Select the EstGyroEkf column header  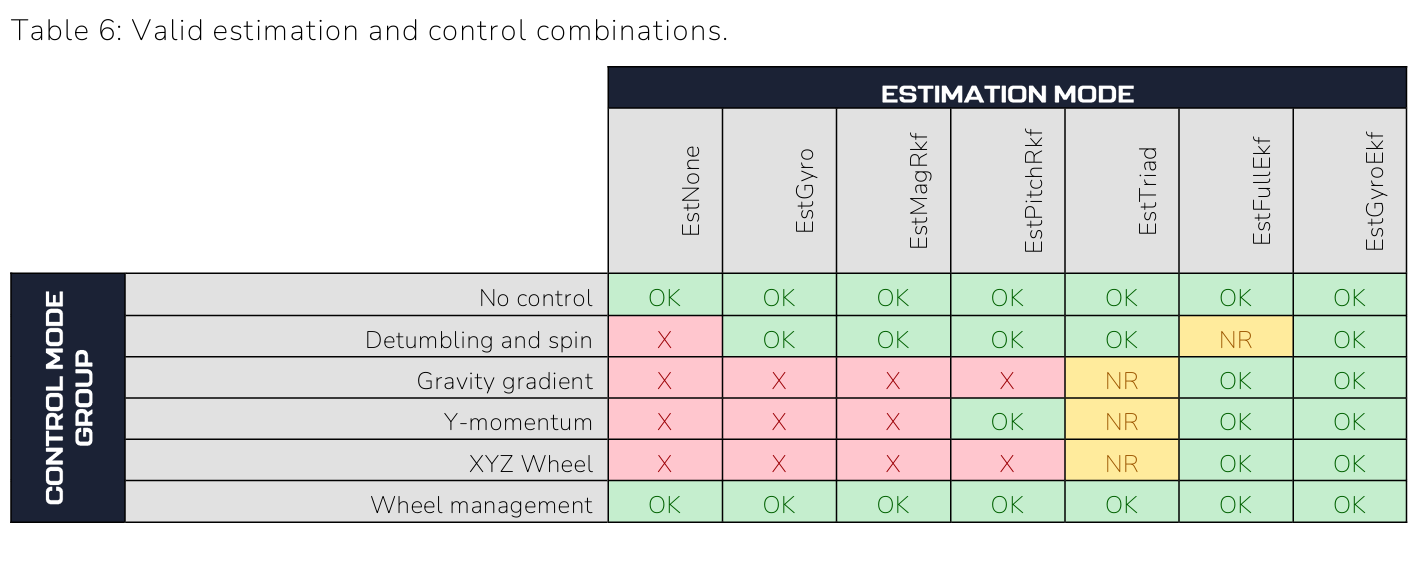(1375, 191)
